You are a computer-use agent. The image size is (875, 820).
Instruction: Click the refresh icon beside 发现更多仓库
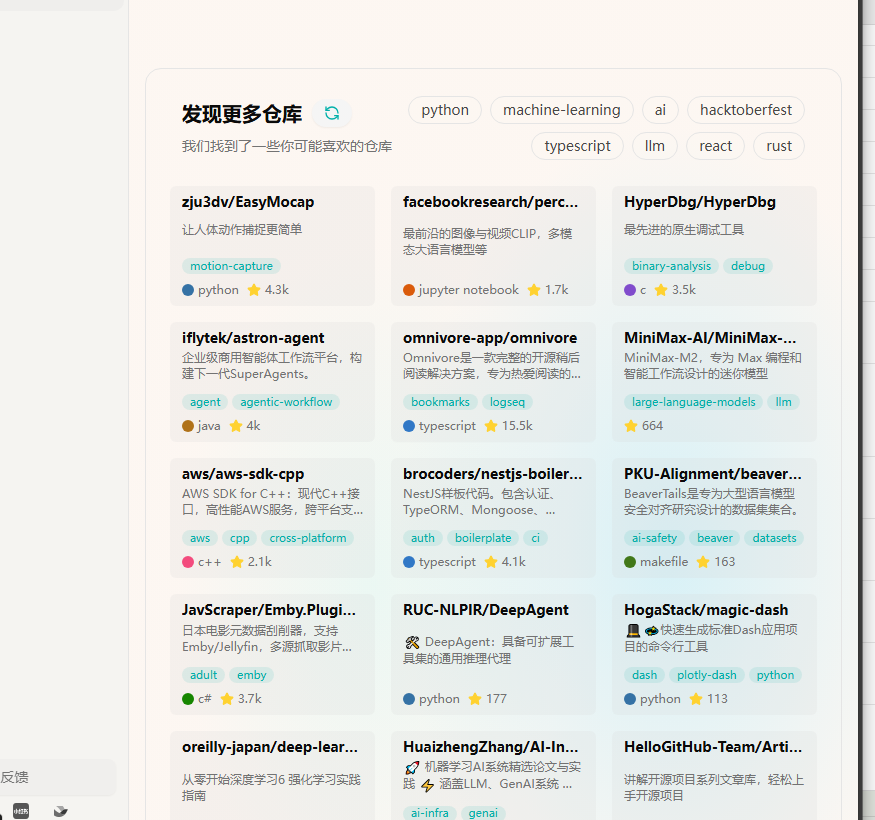pyautogui.click(x=332, y=113)
